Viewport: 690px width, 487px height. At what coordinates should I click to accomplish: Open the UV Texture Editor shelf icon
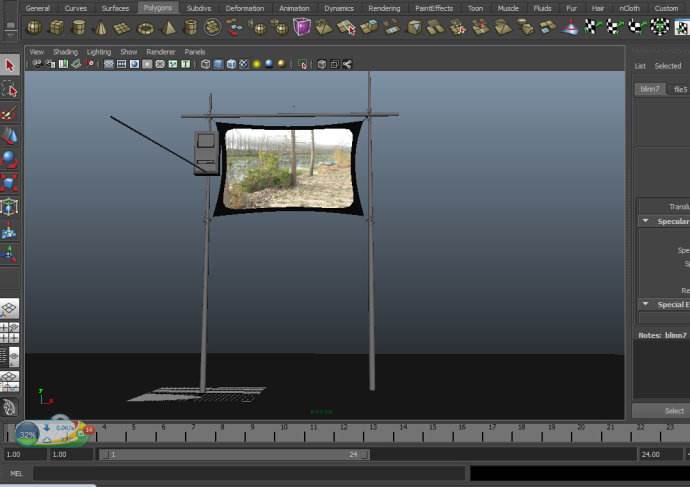[682, 27]
